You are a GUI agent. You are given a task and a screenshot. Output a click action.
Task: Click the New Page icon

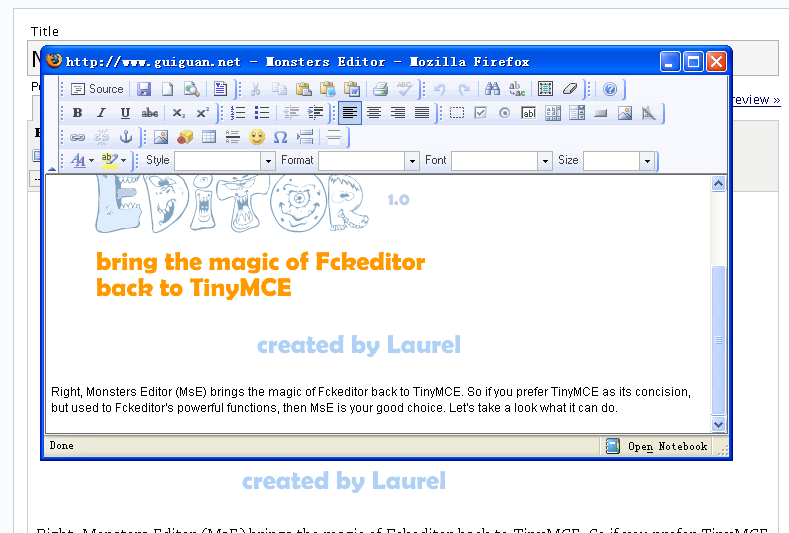(167, 89)
